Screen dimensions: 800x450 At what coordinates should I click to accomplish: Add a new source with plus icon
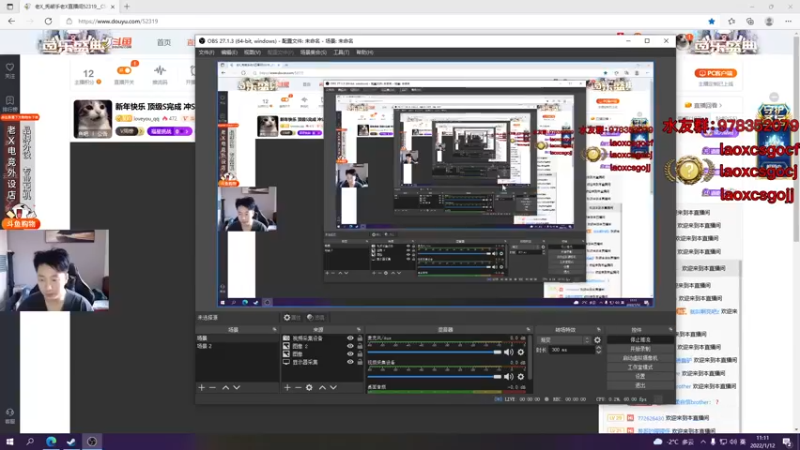tap(287, 388)
